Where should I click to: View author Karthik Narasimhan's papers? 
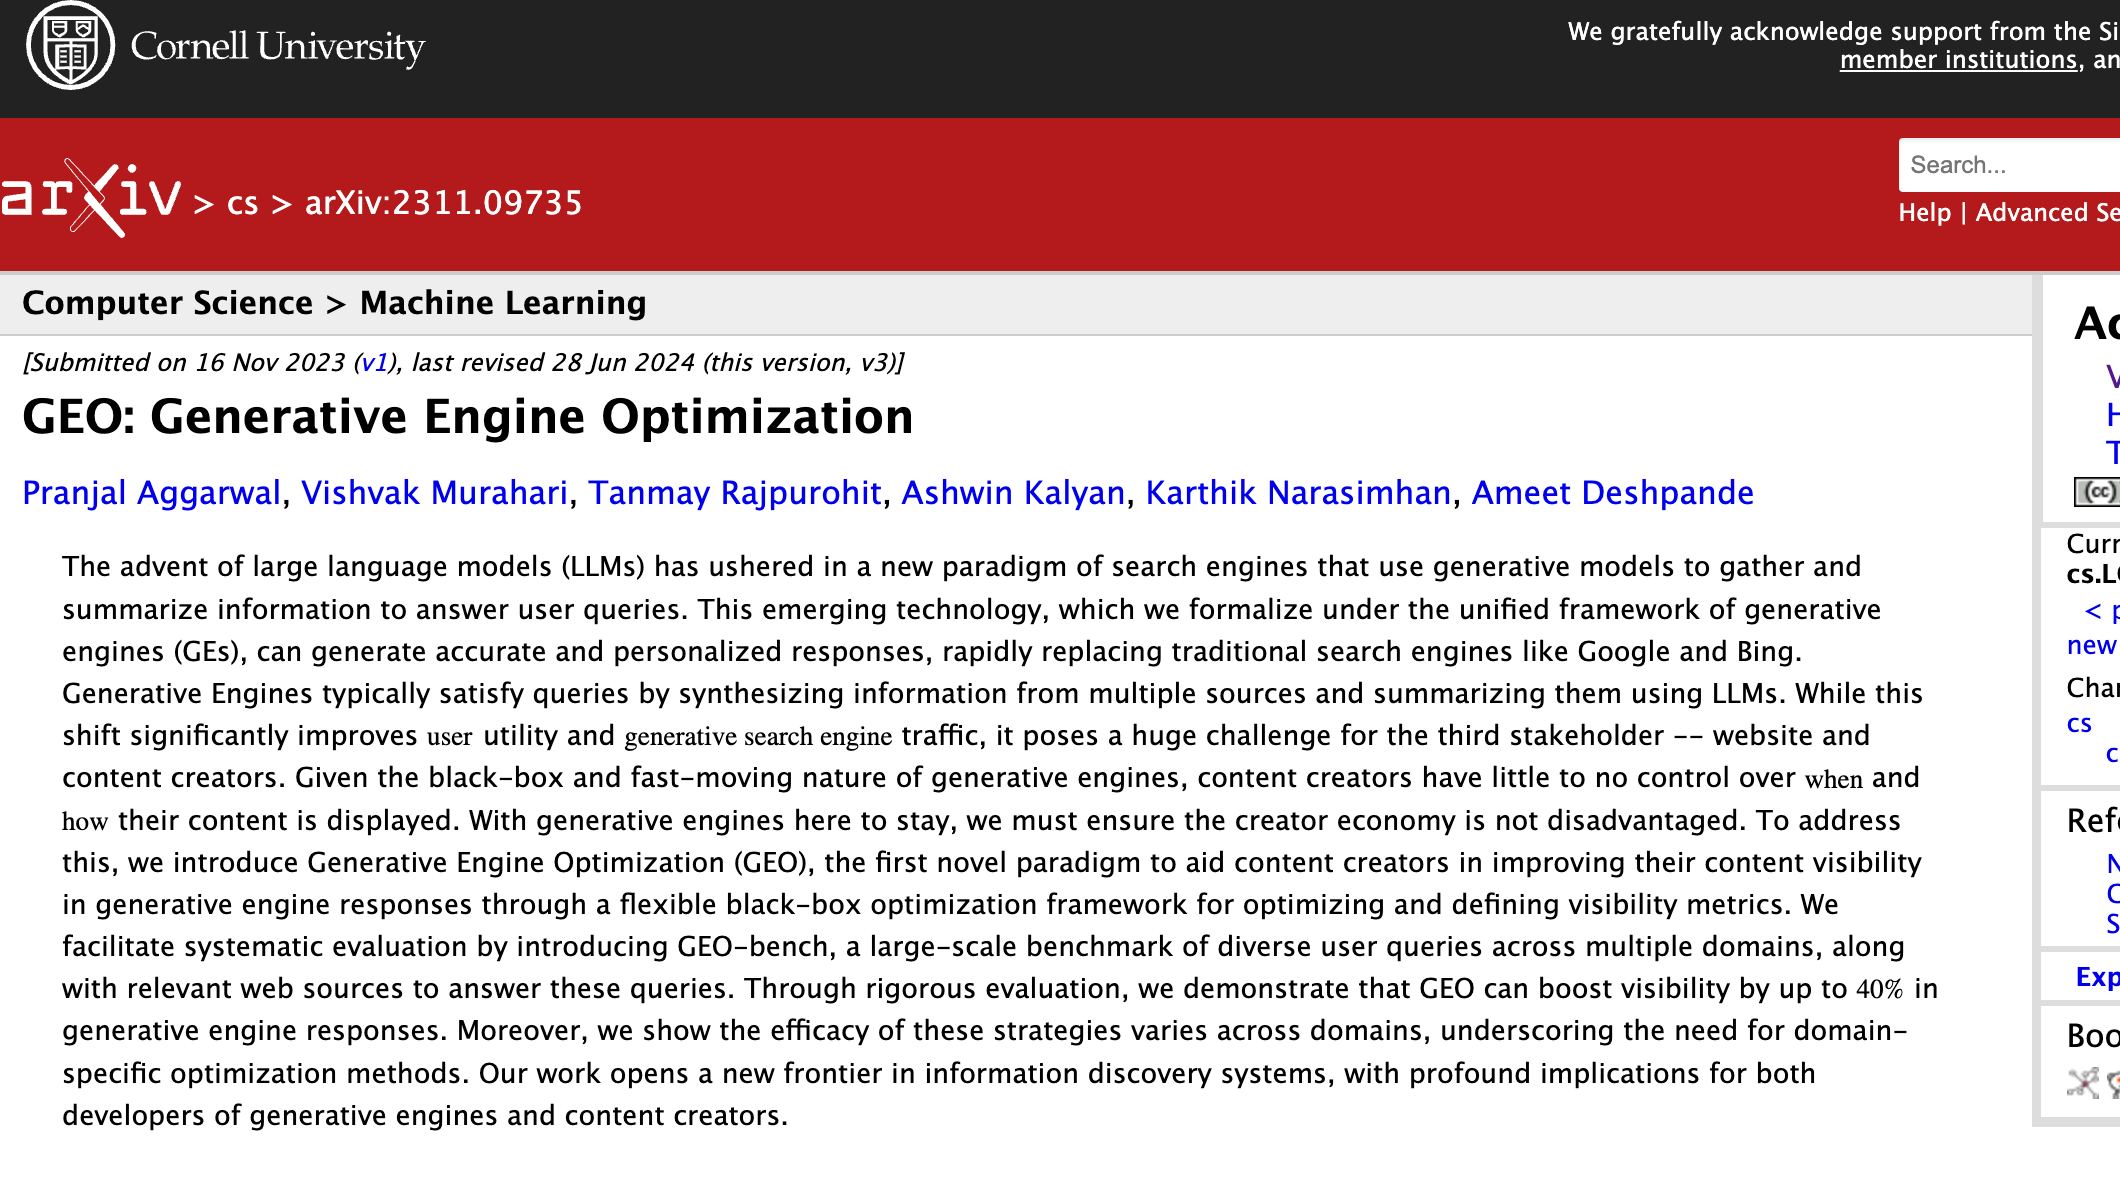pos(1298,493)
